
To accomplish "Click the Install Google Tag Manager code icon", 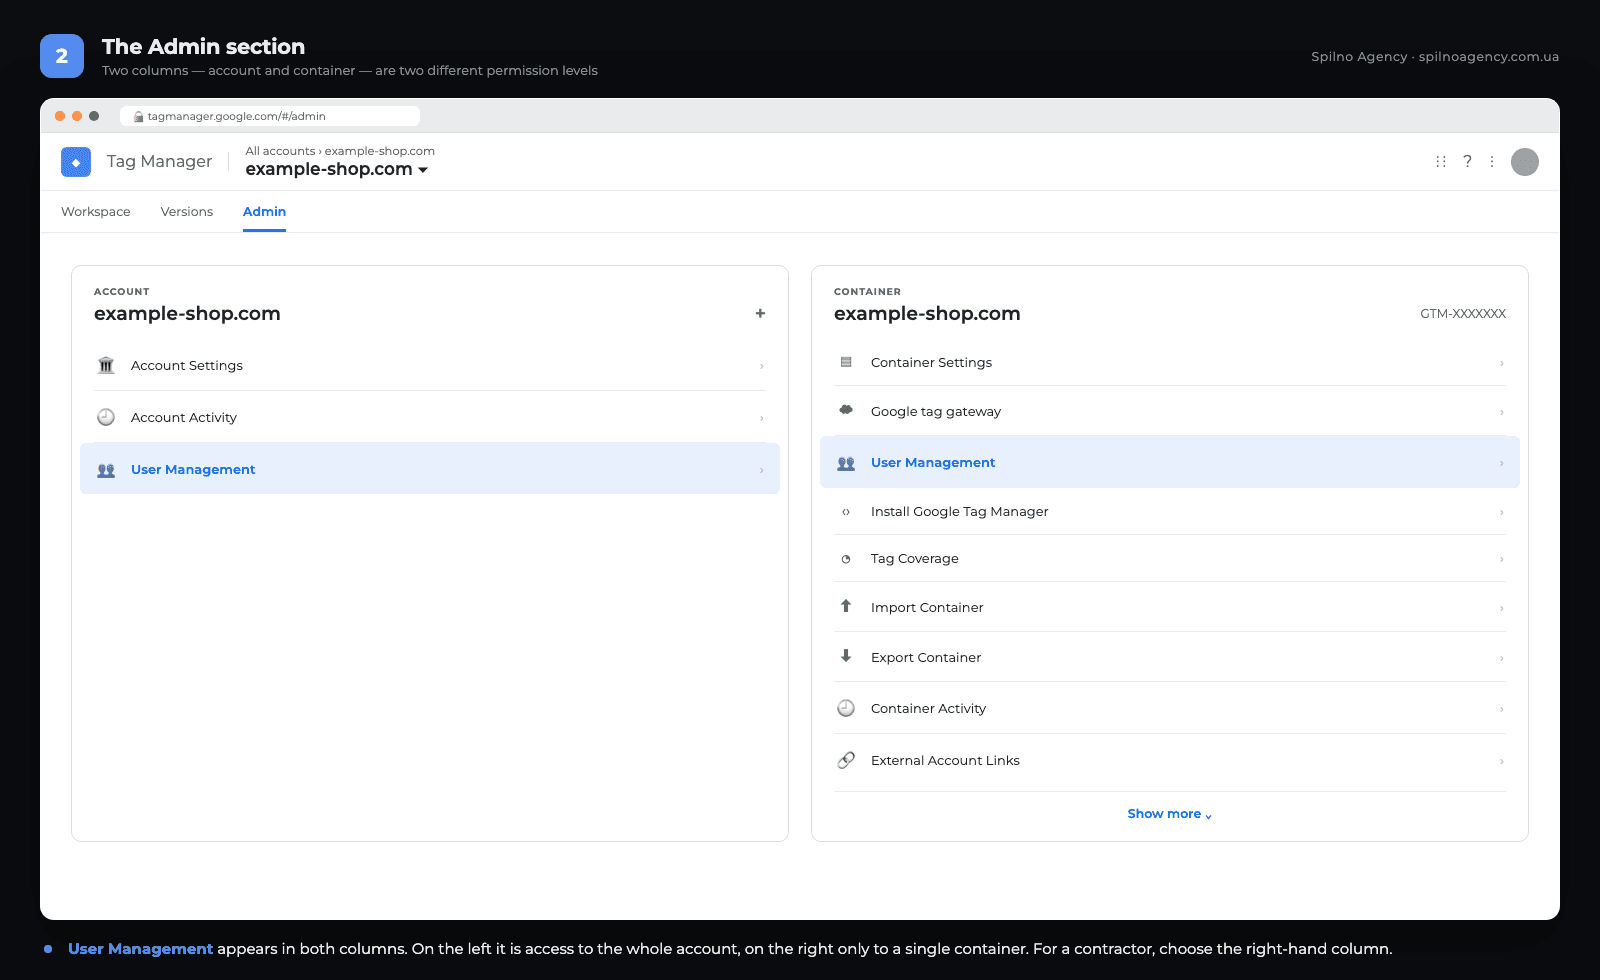I will click(x=846, y=512).
